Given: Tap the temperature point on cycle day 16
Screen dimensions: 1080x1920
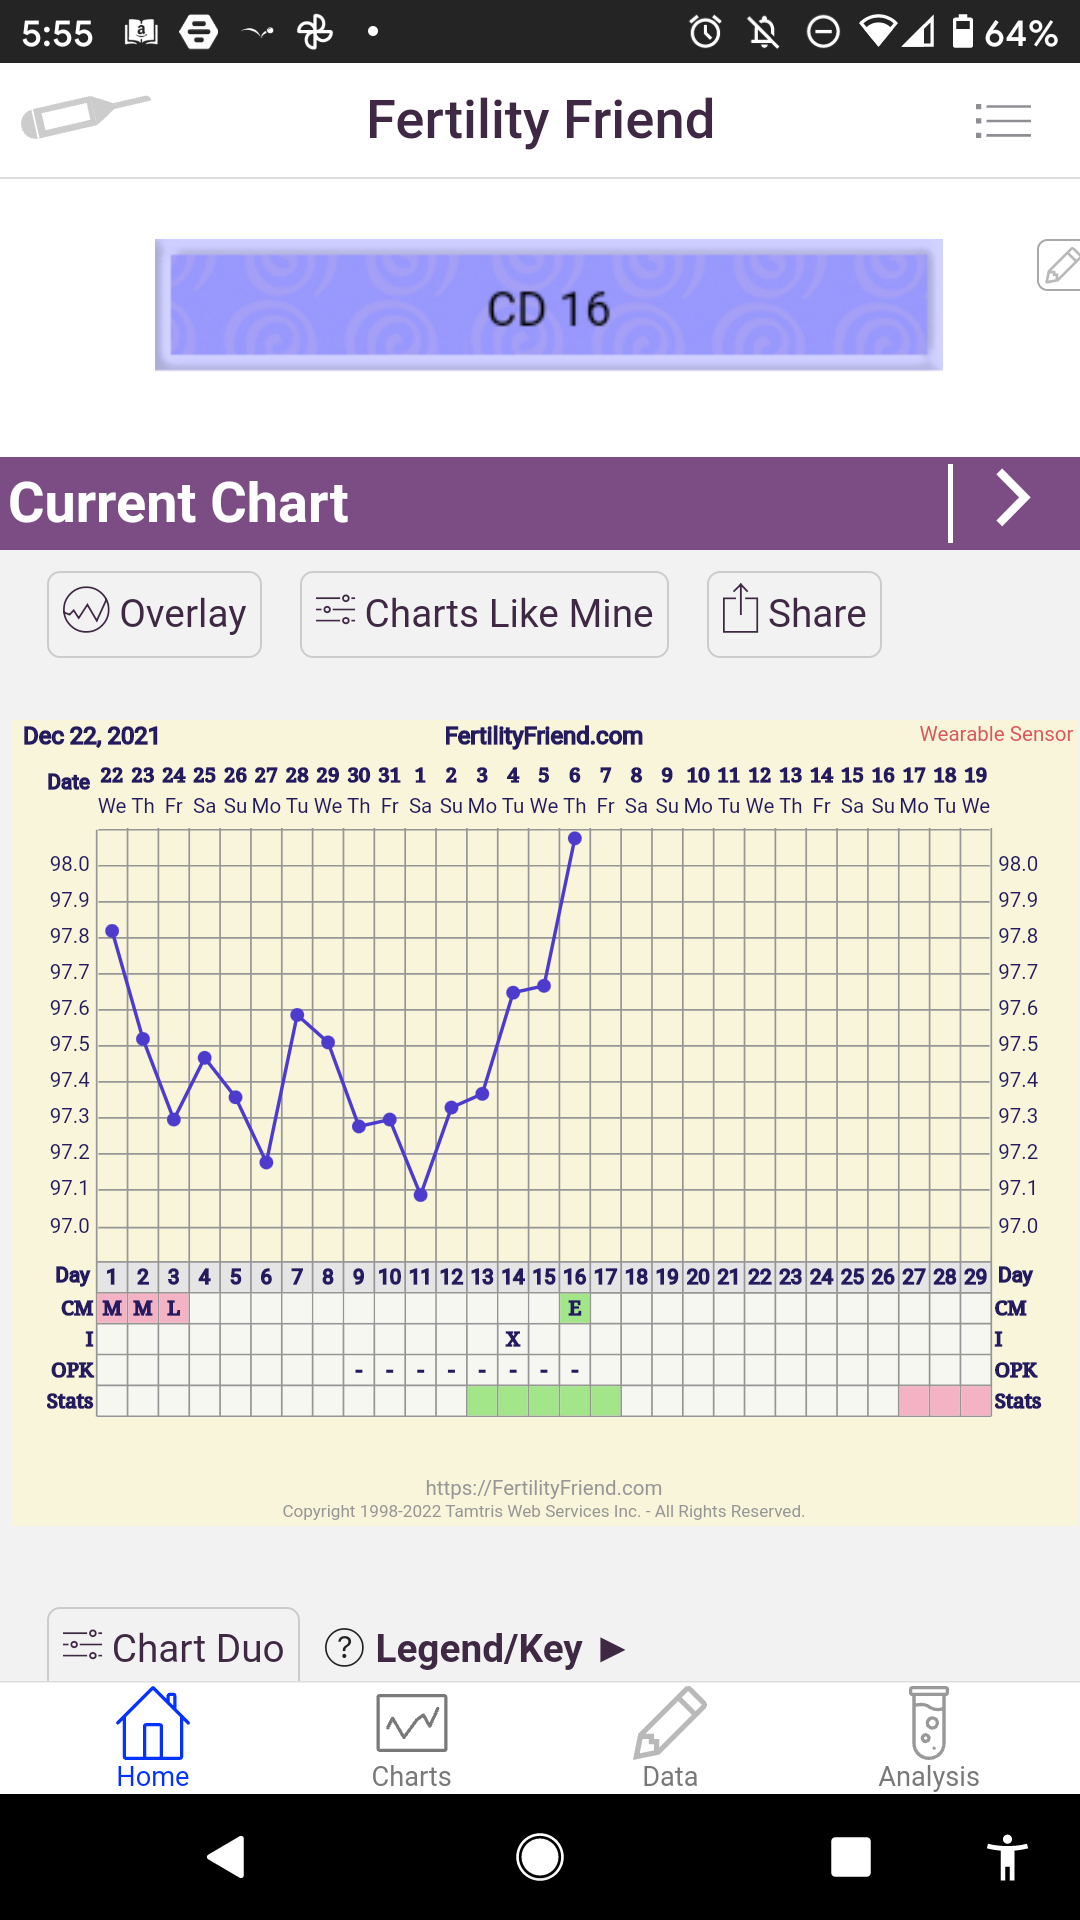Looking at the screenshot, I should click(x=575, y=838).
